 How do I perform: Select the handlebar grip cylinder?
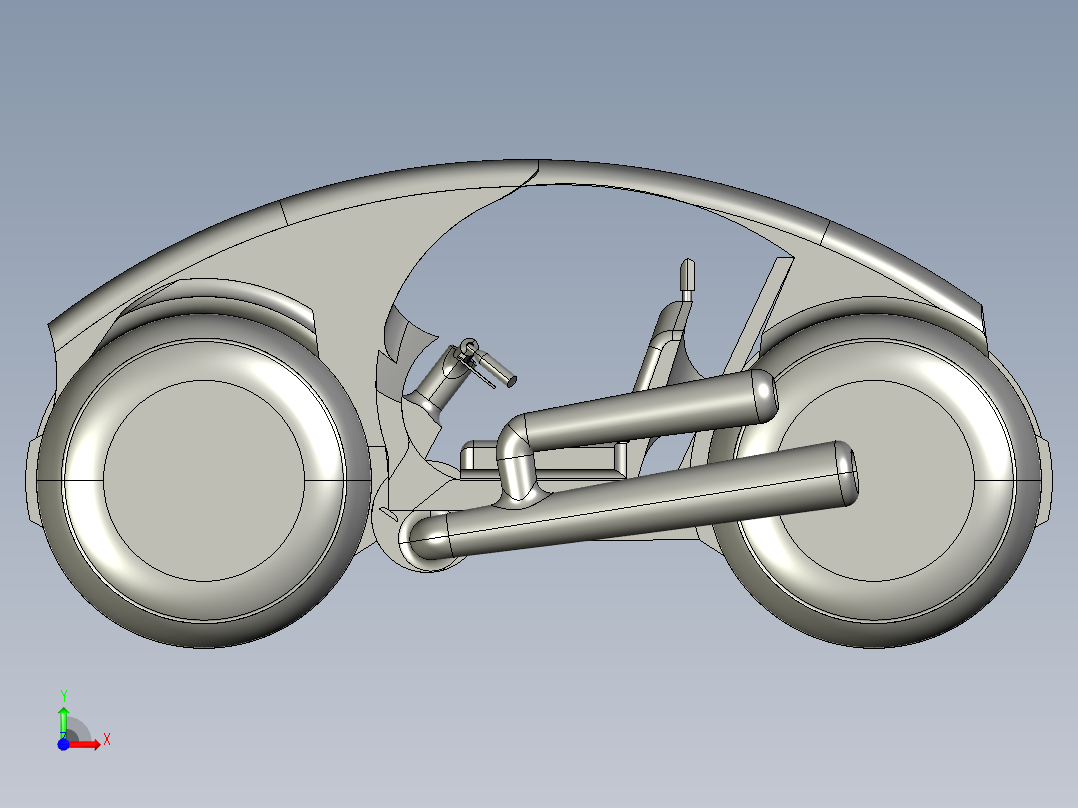496,367
